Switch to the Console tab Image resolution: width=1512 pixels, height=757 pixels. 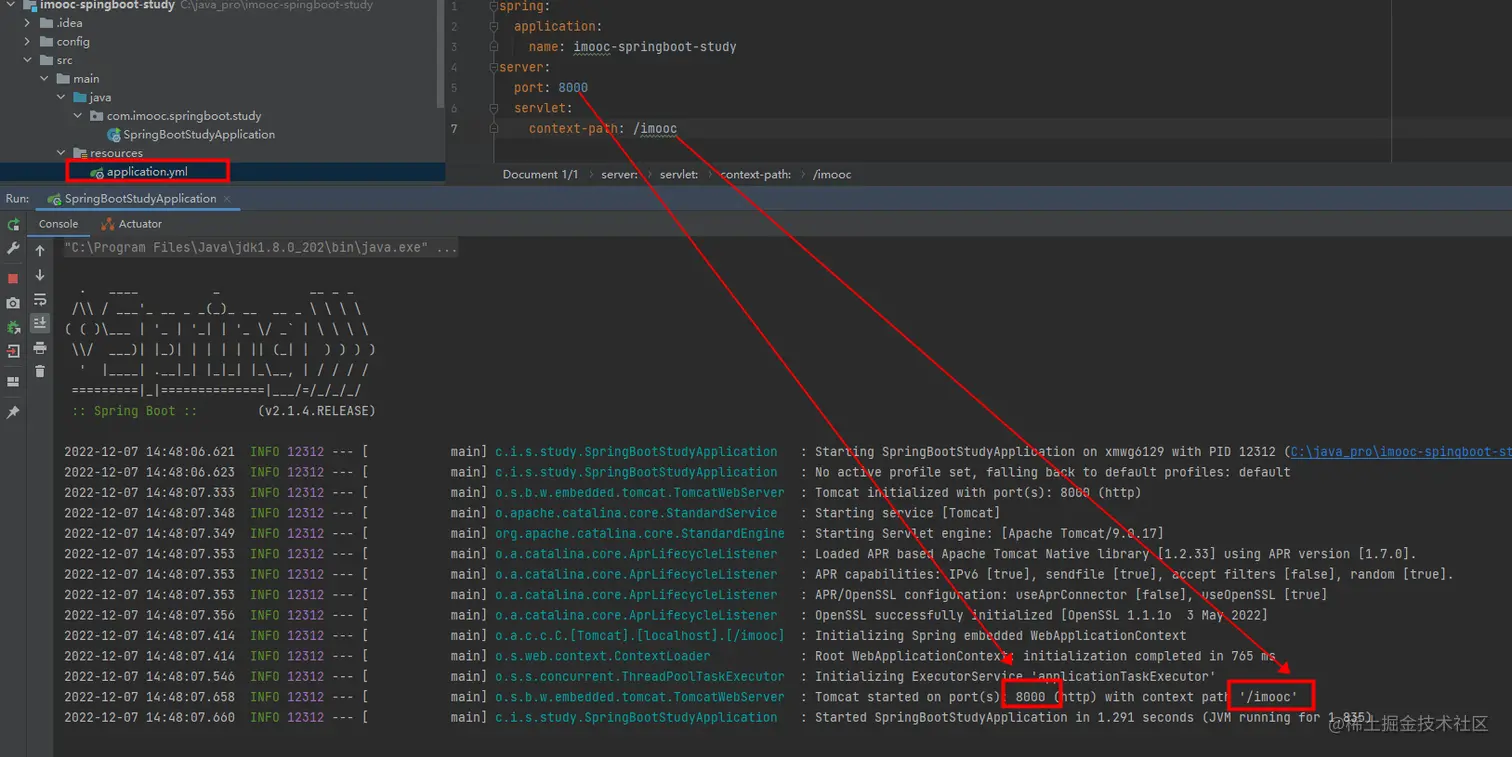coord(58,224)
